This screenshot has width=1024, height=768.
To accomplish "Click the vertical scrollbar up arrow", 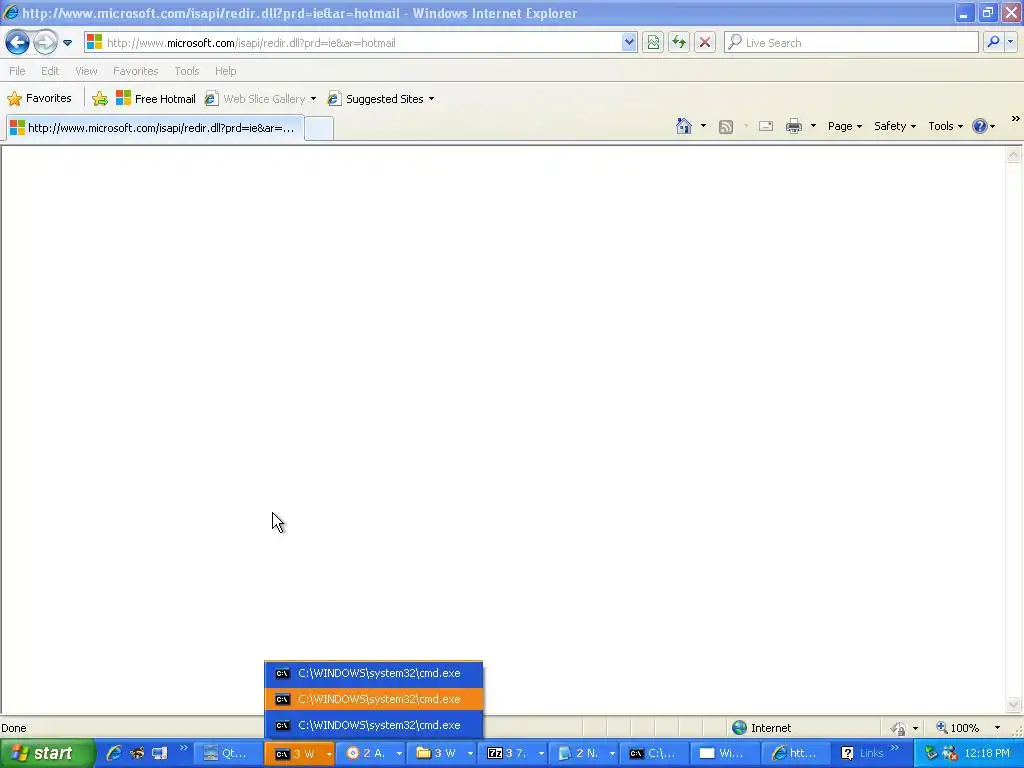I will point(1013,155).
